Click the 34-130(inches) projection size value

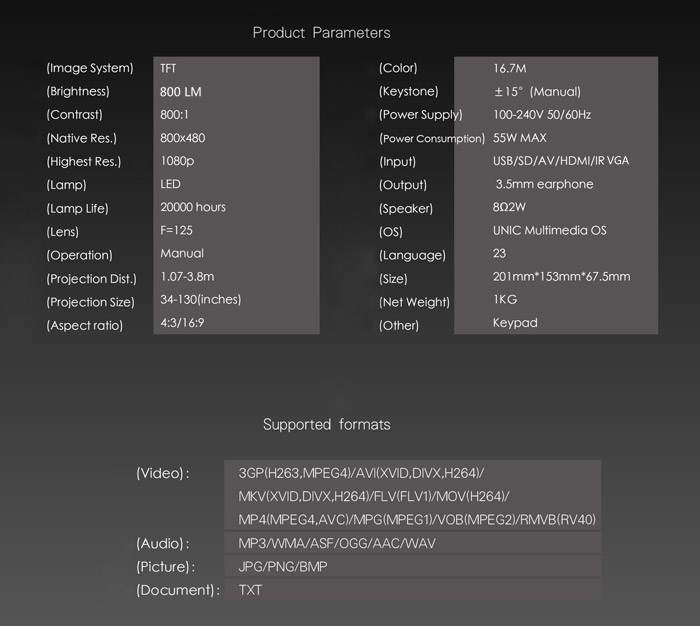pos(200,300)
